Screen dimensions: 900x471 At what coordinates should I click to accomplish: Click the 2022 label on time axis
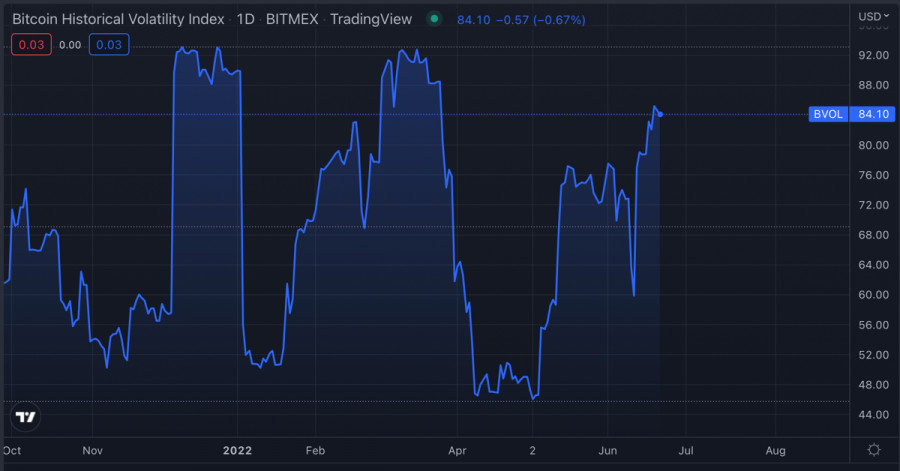(x=238, y=450)
